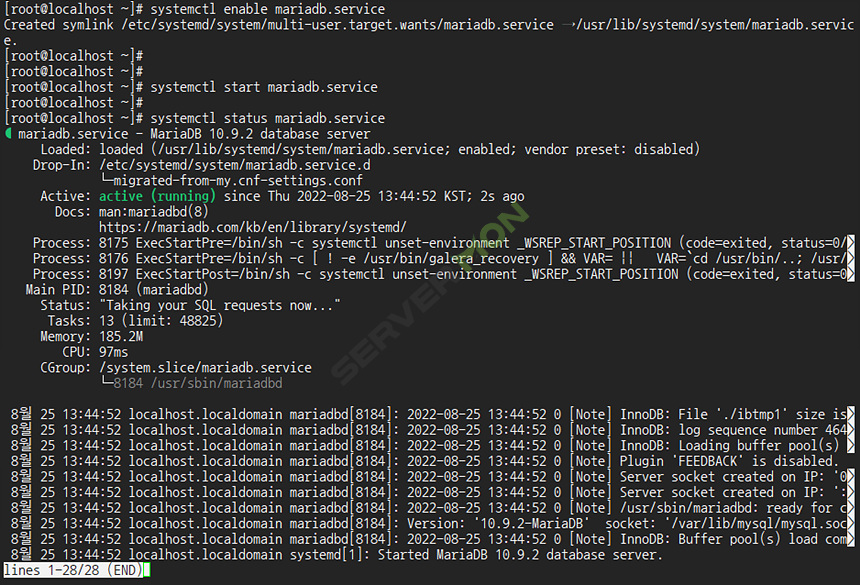
Task: Click the 'Loaded:' line with vendor preset
Action: 370,150
